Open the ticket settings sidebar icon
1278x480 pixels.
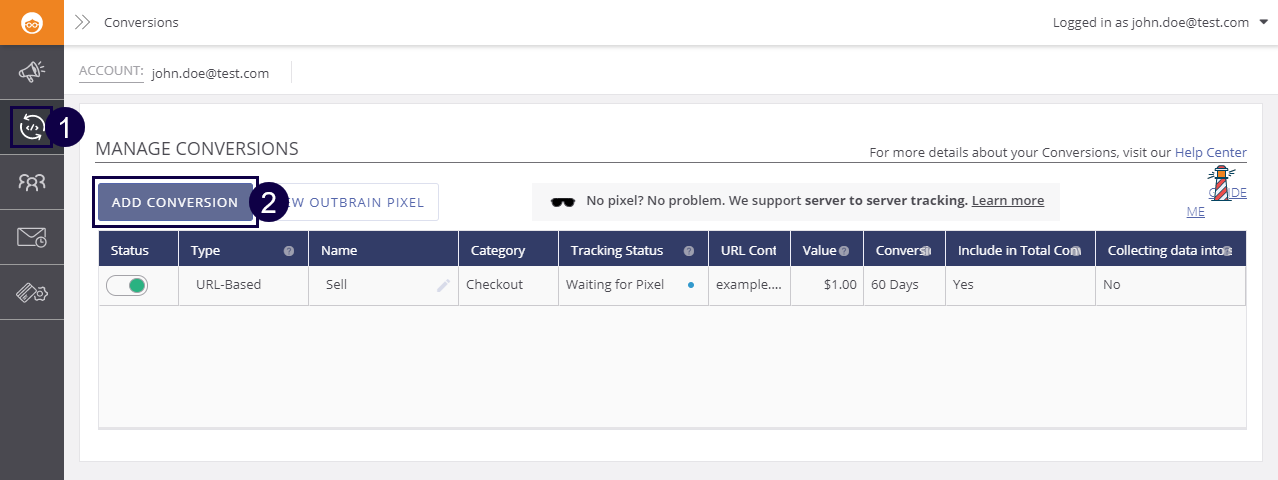point(32,292)
